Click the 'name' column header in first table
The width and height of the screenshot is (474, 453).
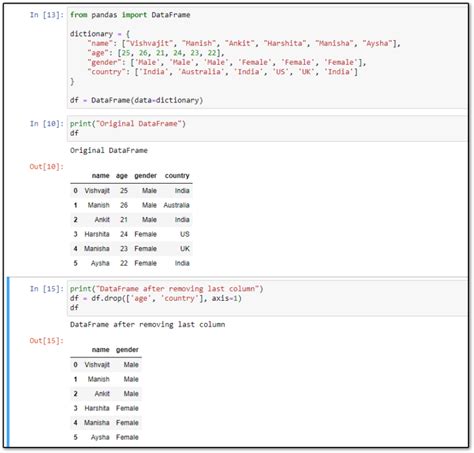[100, 176]
